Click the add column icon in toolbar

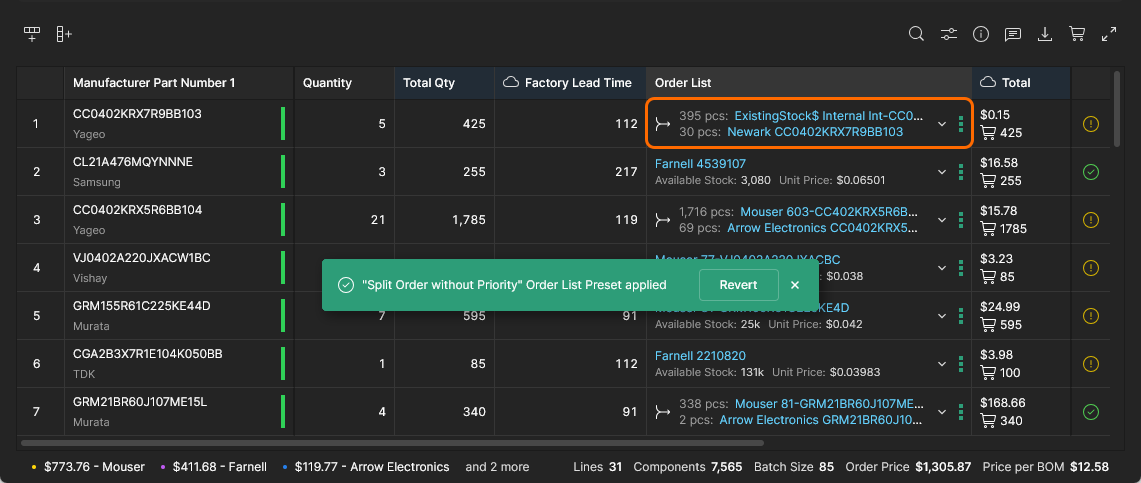pyautogui.click(x=64, y=34)
